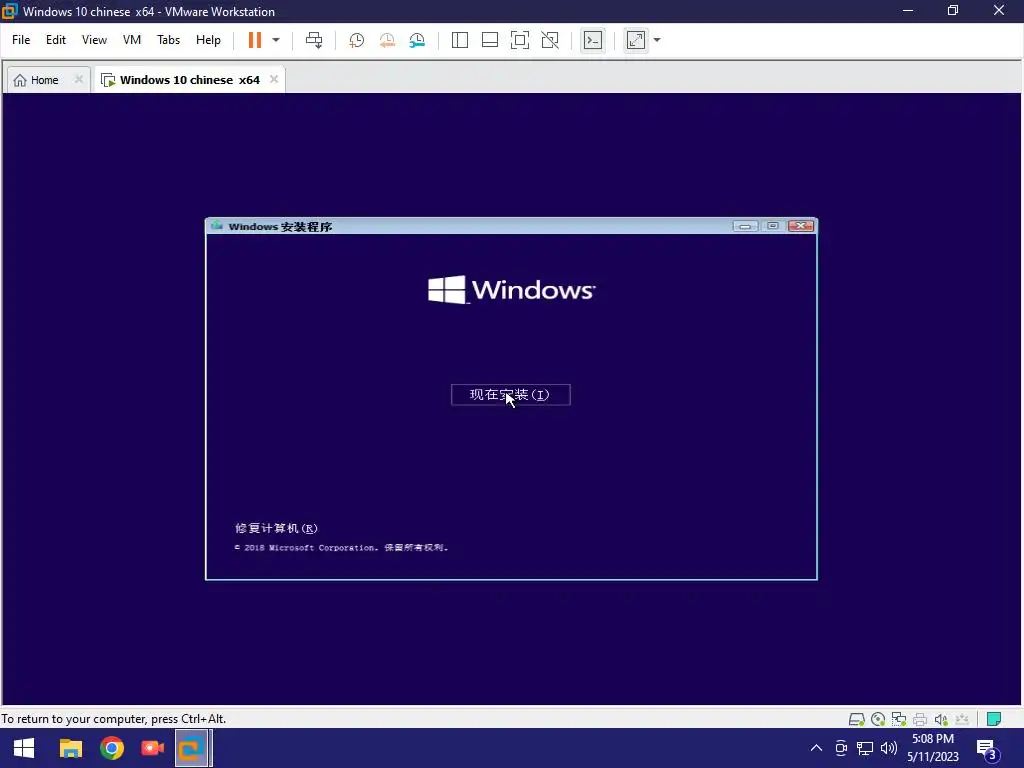
Task: Open the File menu
Action: [x=21, y=40]
